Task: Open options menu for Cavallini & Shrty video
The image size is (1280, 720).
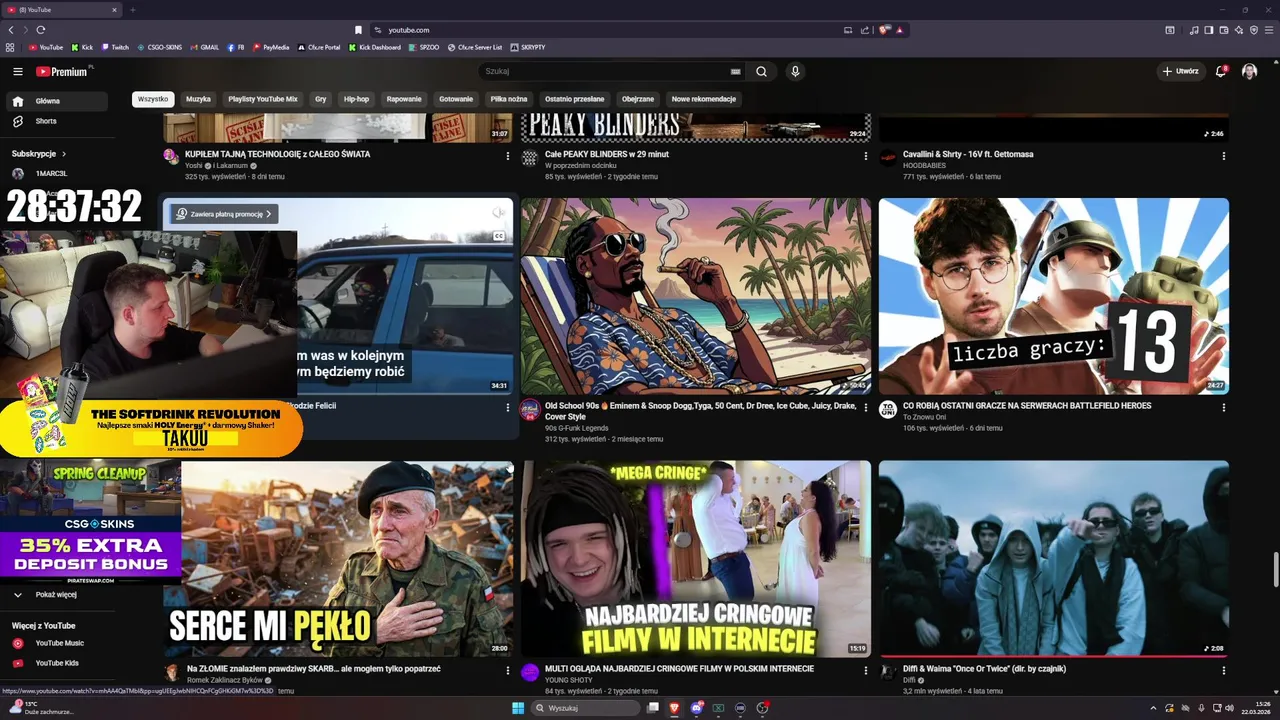Action: pyautogui.click(x=1223, y=156)
